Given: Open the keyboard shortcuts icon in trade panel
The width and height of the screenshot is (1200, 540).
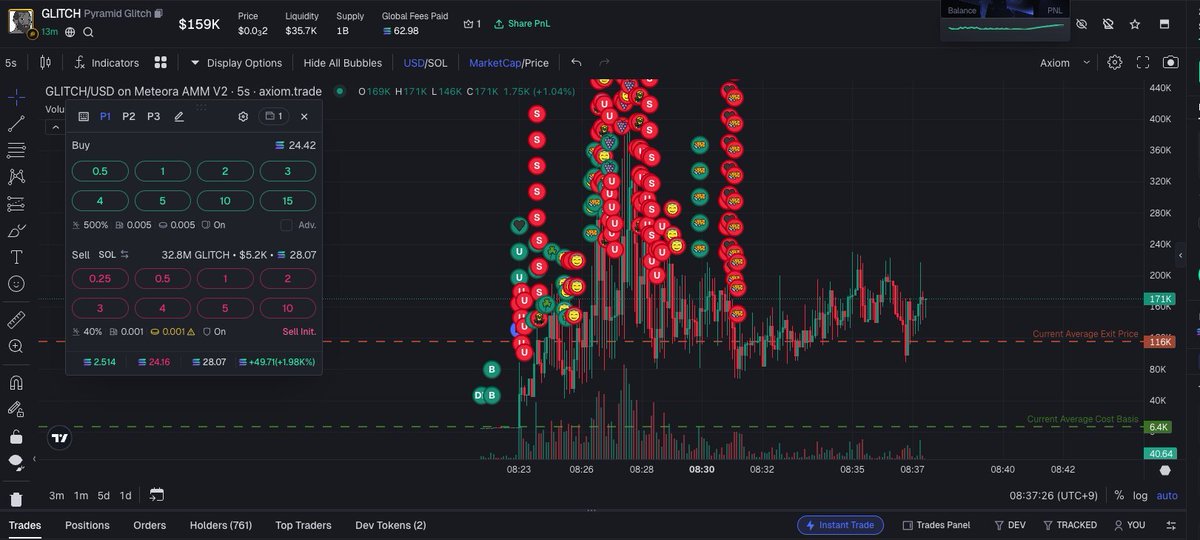Looking at the screenshot, I should [84, 116].
